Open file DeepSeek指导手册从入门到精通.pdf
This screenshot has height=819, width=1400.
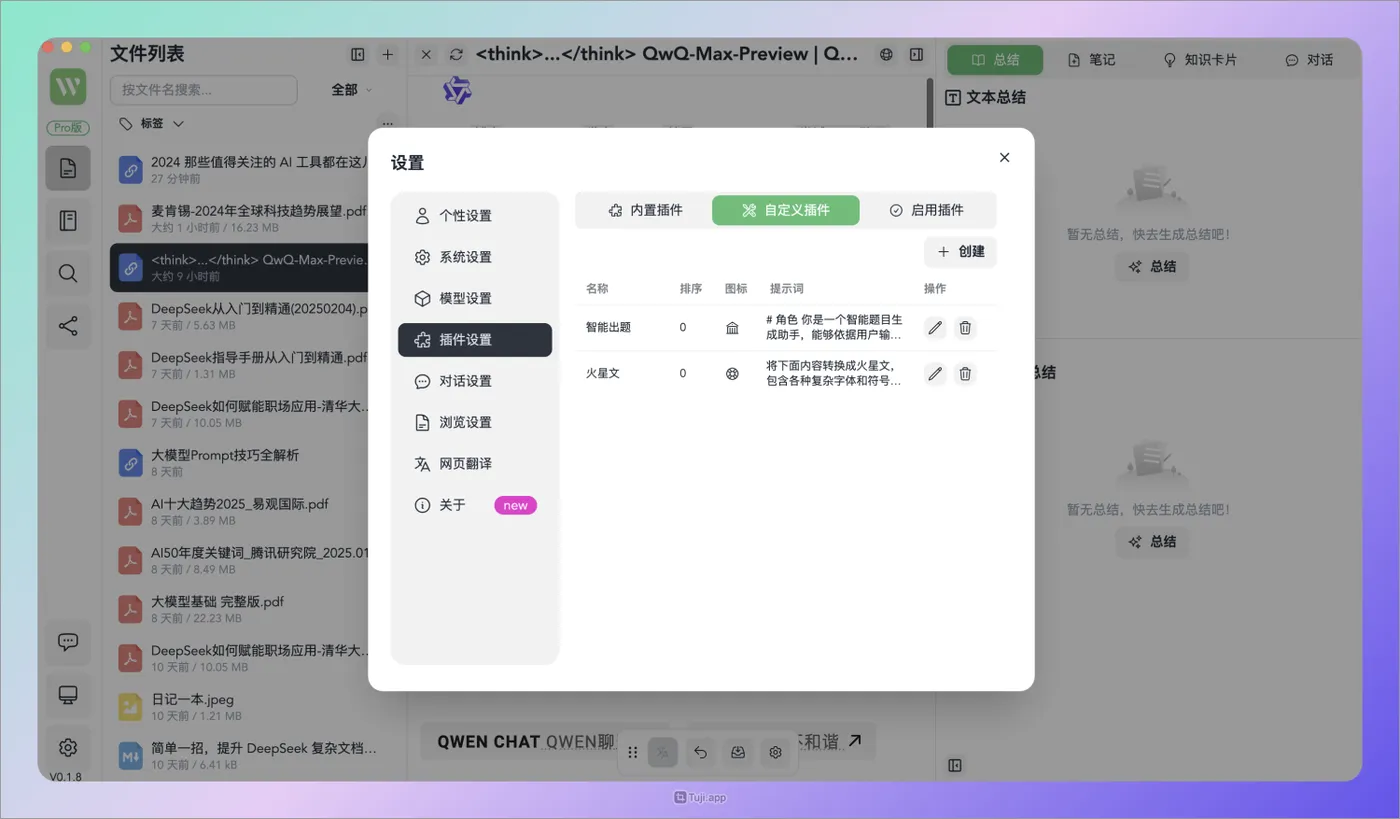point(240,365)
